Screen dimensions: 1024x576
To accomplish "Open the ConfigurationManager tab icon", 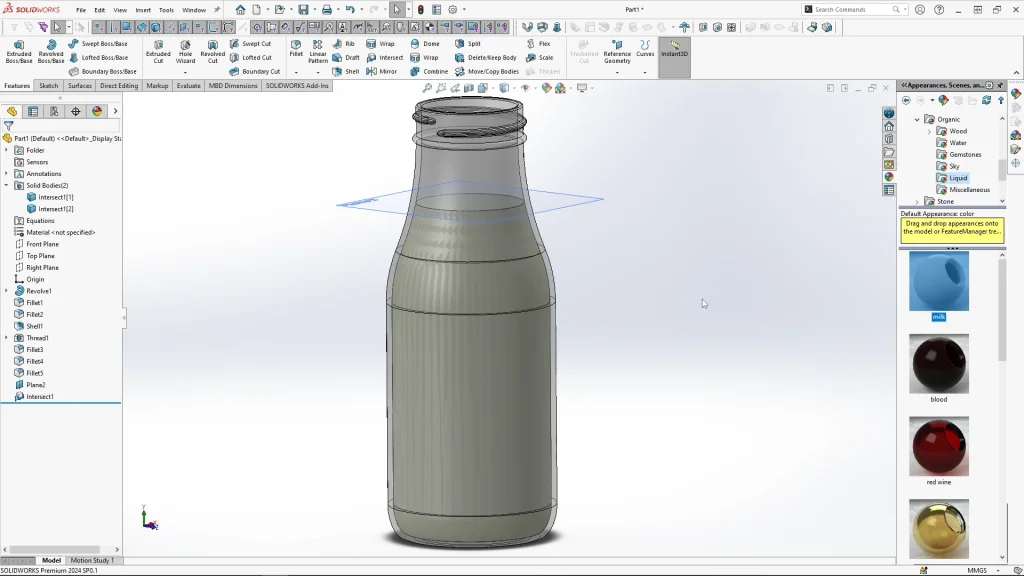I will (54, 112).
